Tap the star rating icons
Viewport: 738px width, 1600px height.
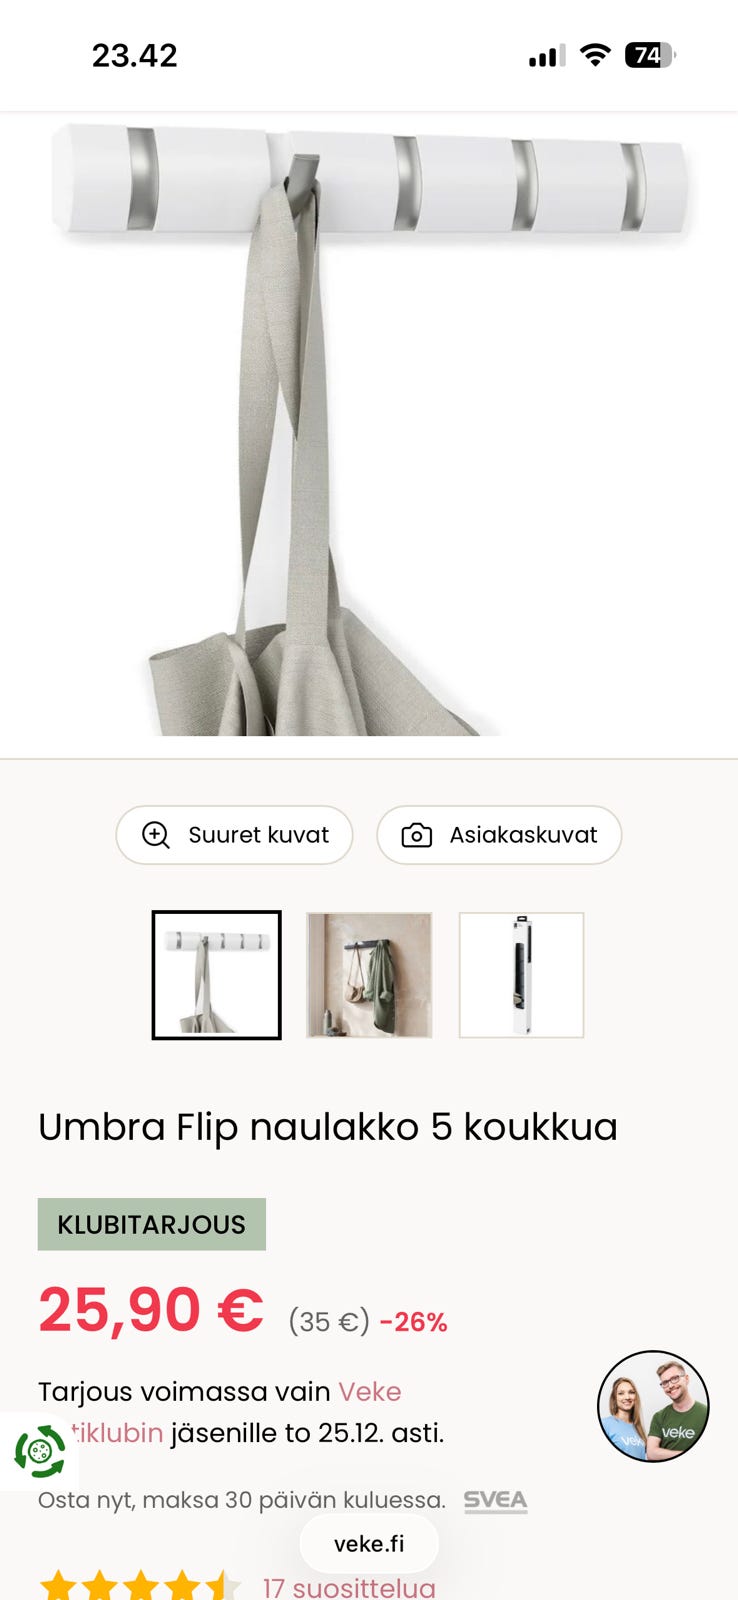140,1586
